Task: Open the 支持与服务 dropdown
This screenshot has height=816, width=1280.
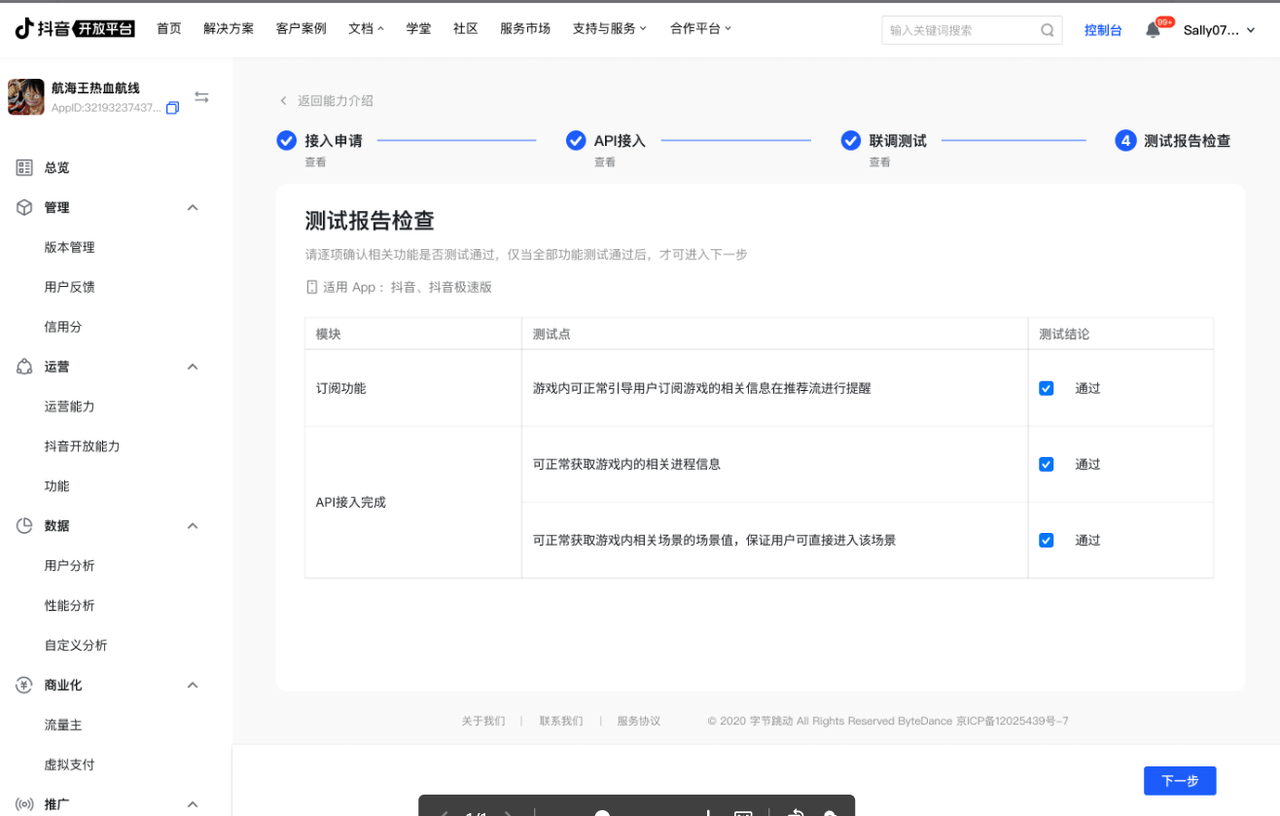Action: coord(609,29)
